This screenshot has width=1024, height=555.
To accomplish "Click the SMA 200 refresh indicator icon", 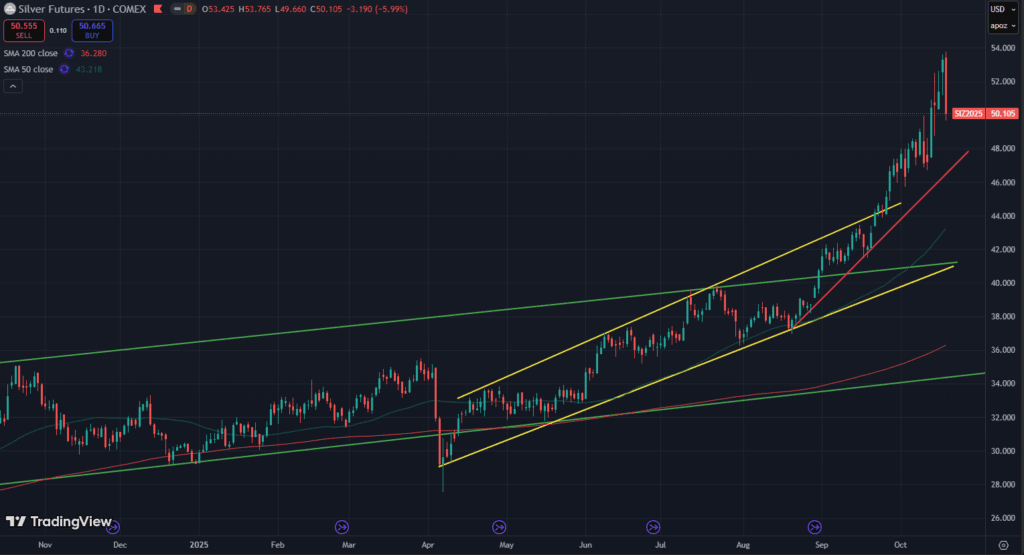I will pos(69,52).
